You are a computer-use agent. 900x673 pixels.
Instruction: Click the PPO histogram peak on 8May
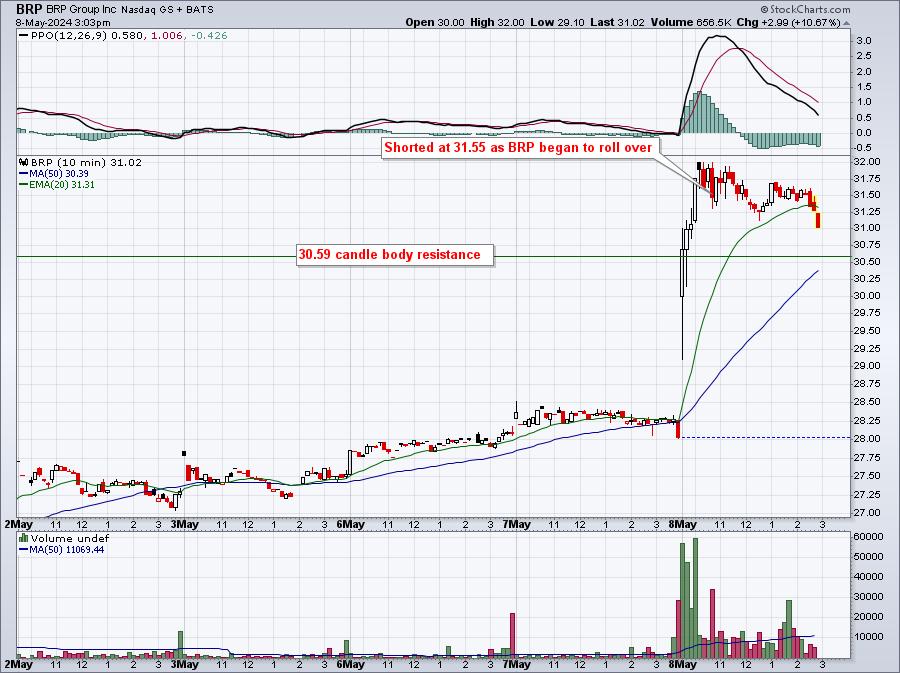(x=699, y=111)
